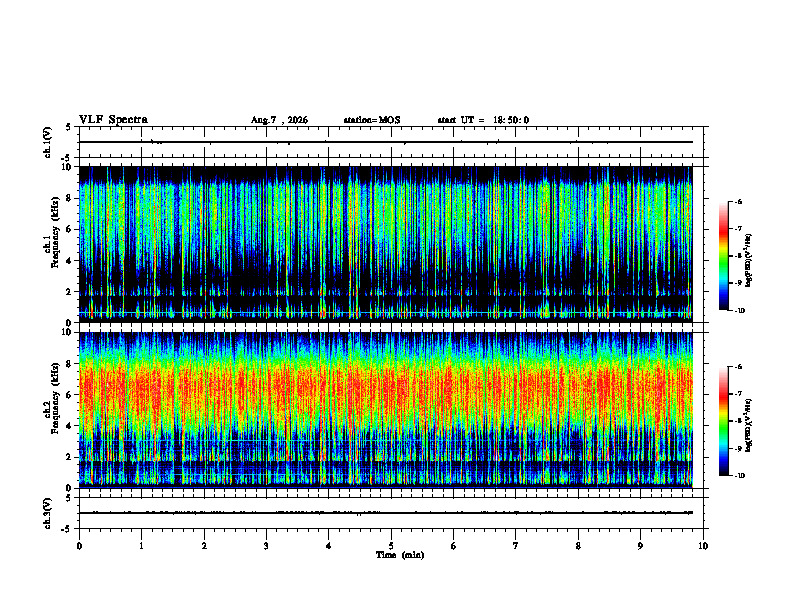Click the time axis tick label "0" min

[x=79, y=546]
